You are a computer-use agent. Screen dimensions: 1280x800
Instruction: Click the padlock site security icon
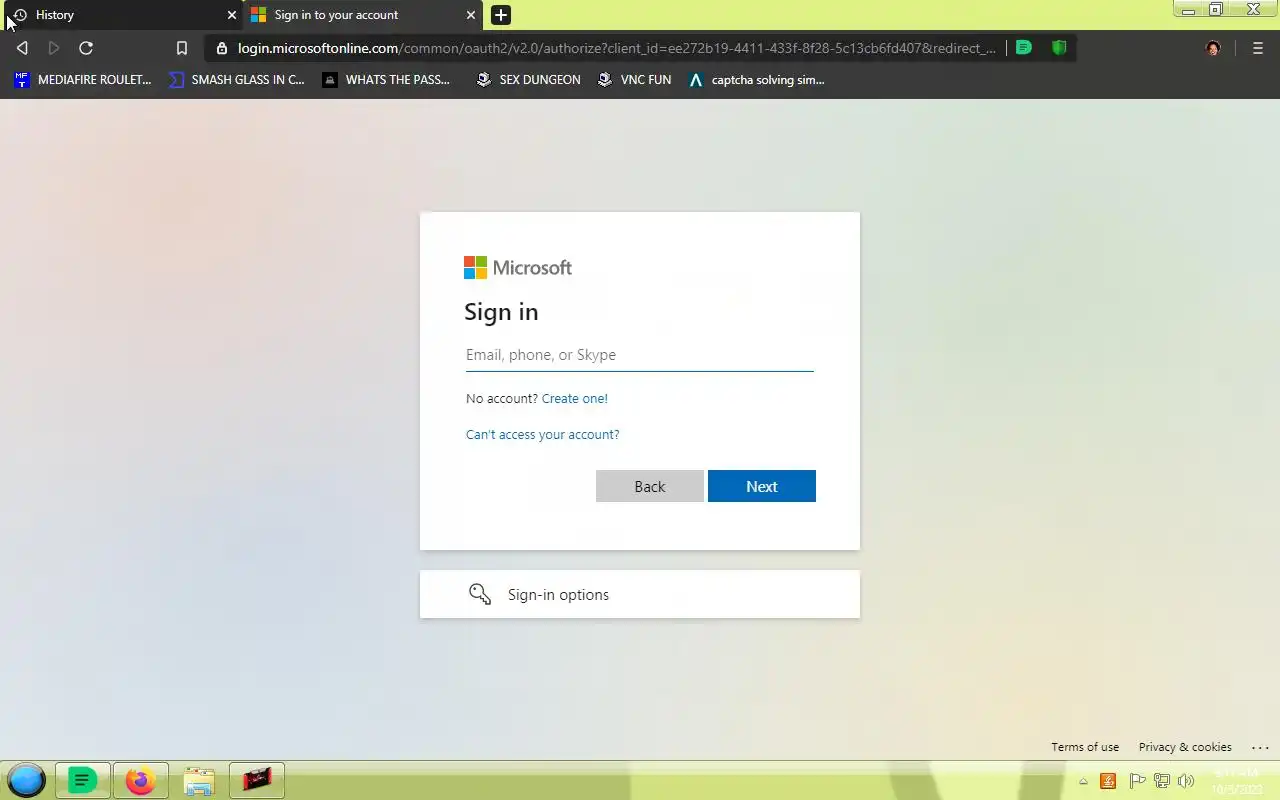click(x=222, y=48)
